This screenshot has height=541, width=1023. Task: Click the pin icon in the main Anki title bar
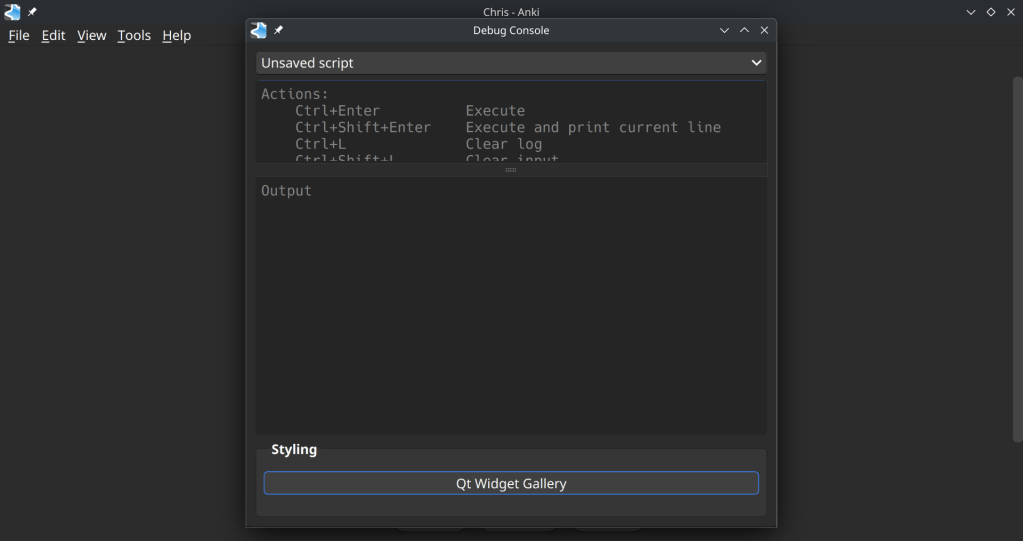pos(32,12)
